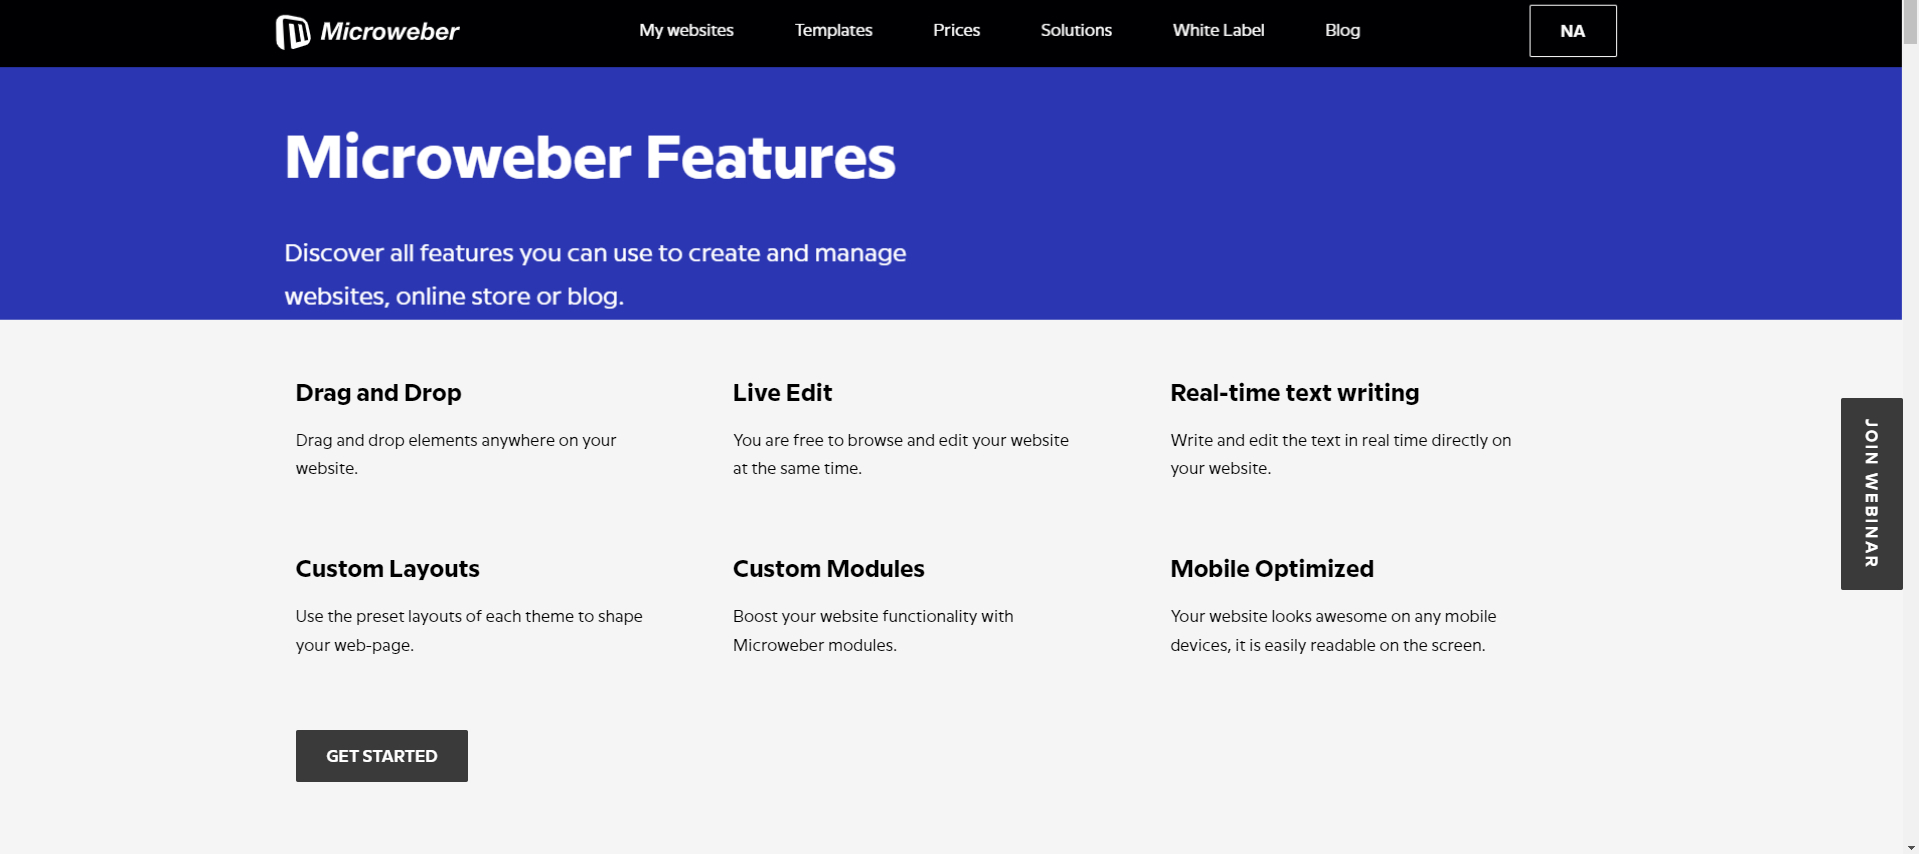
Task: Select Solutions in the navigation bar
Action: click(x=1076, y=30)
